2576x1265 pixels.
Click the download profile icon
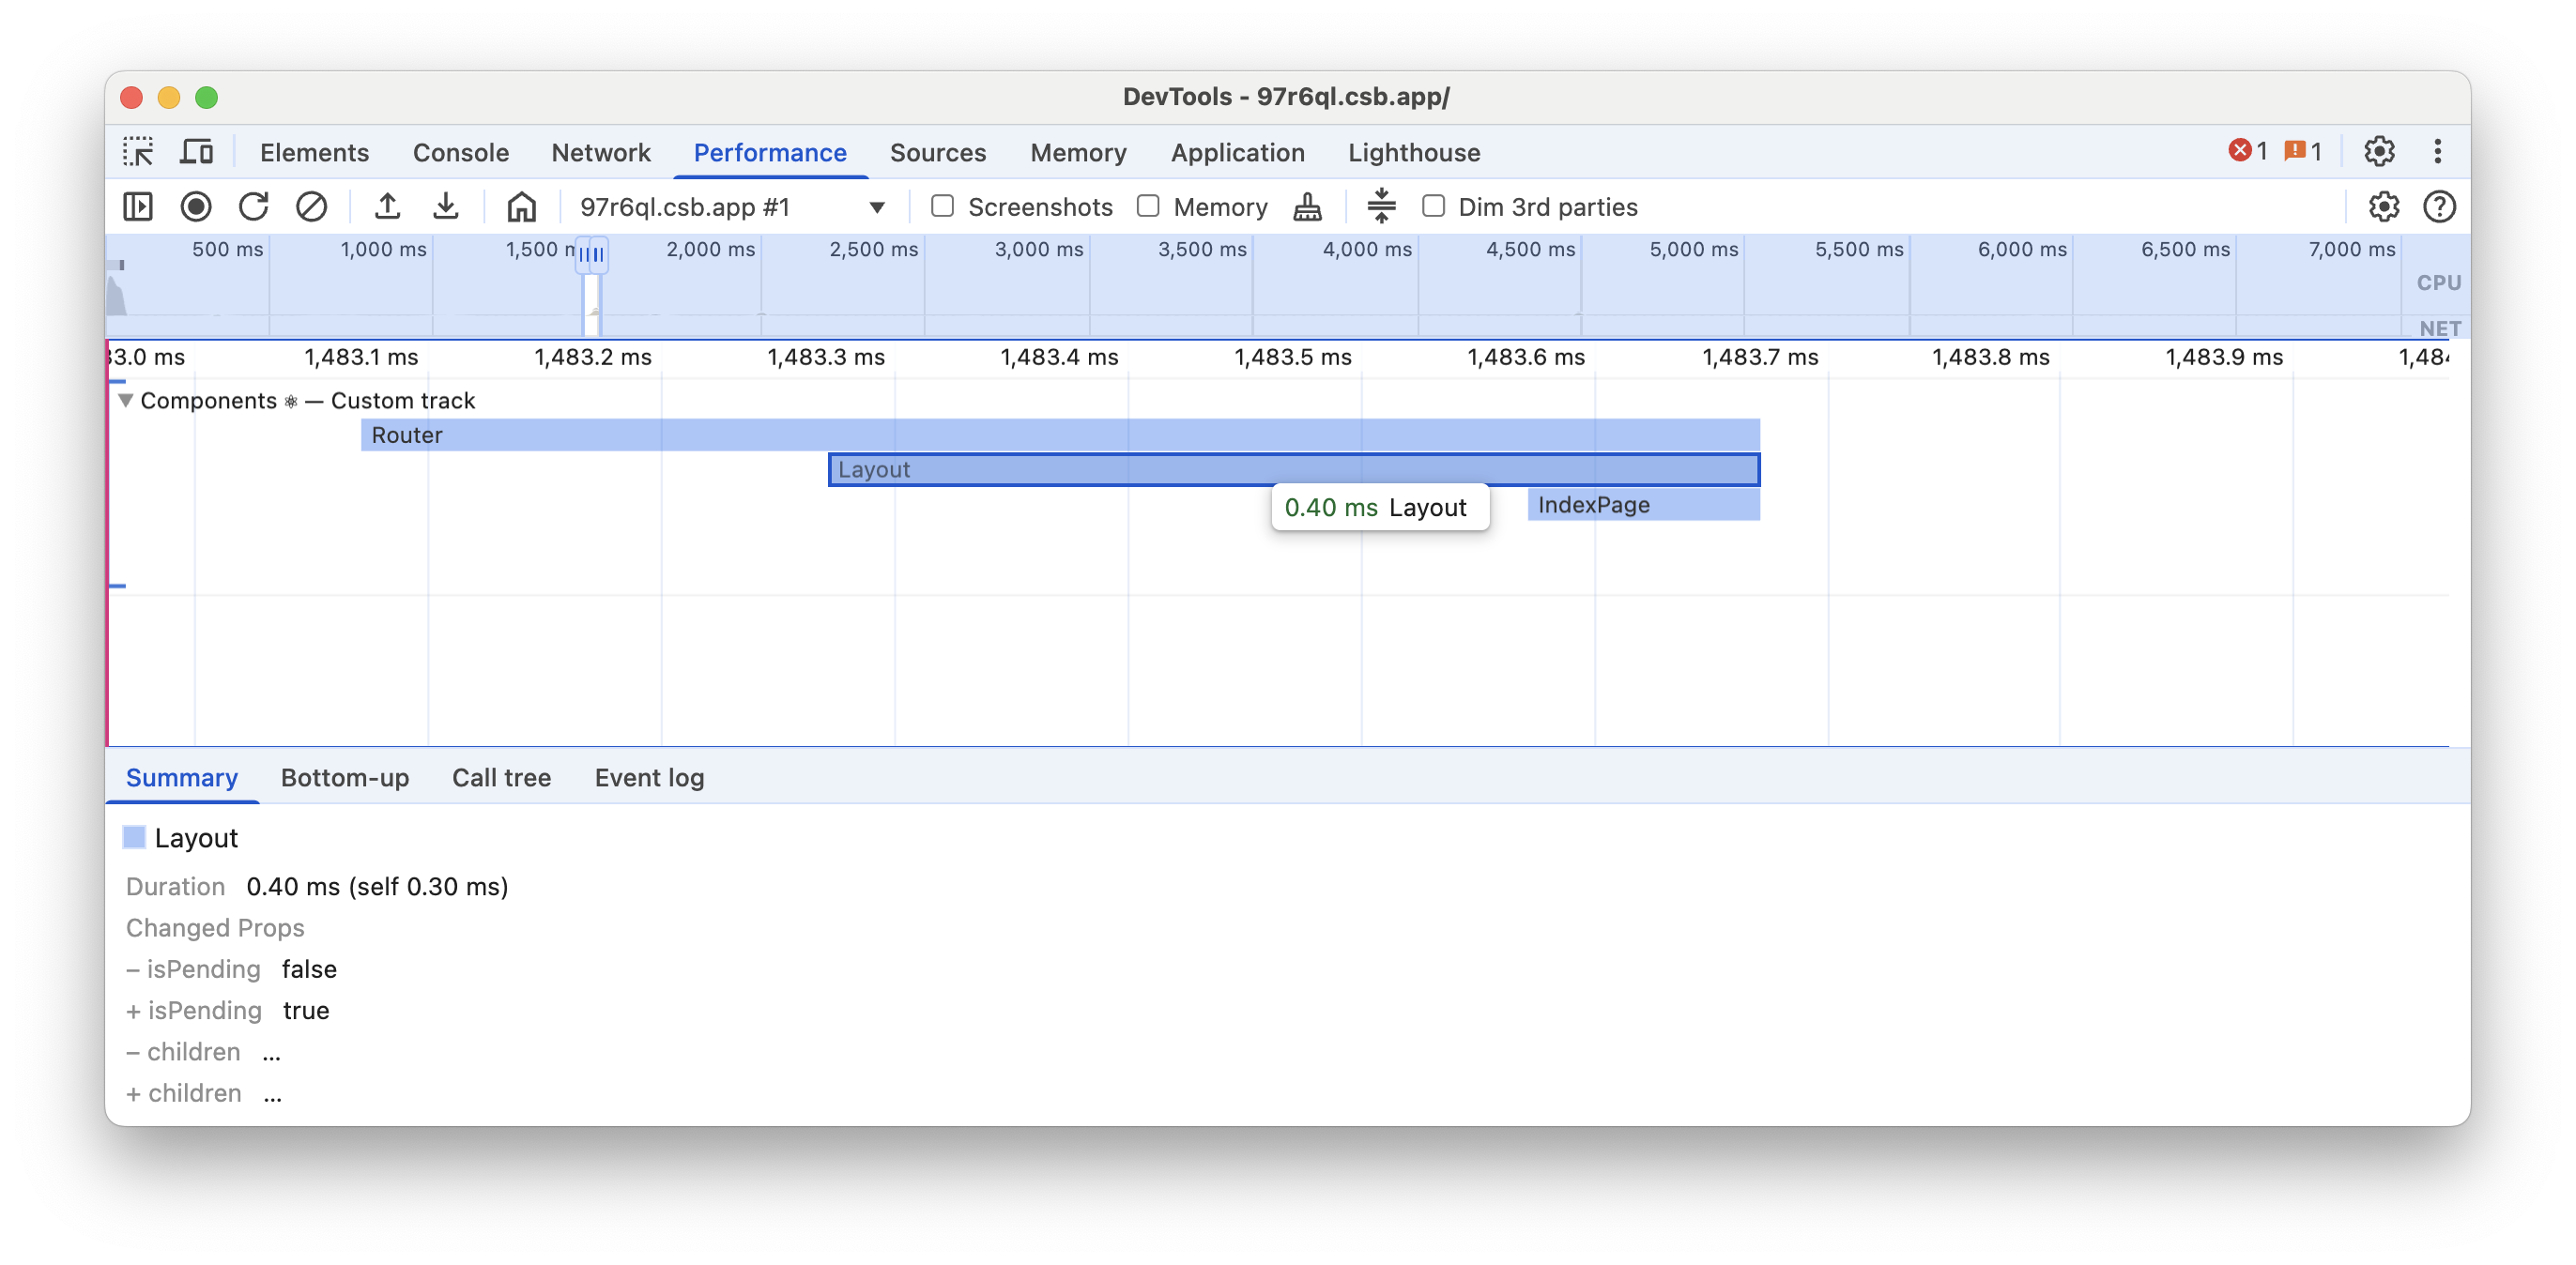pyautogui.click(x=445, y=207)
